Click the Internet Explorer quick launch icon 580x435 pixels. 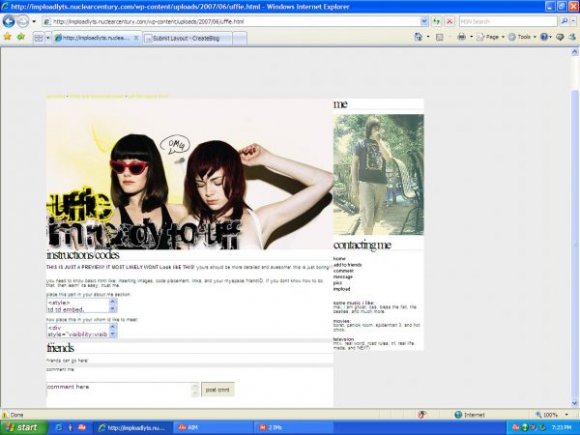click(x=58, y=428)
